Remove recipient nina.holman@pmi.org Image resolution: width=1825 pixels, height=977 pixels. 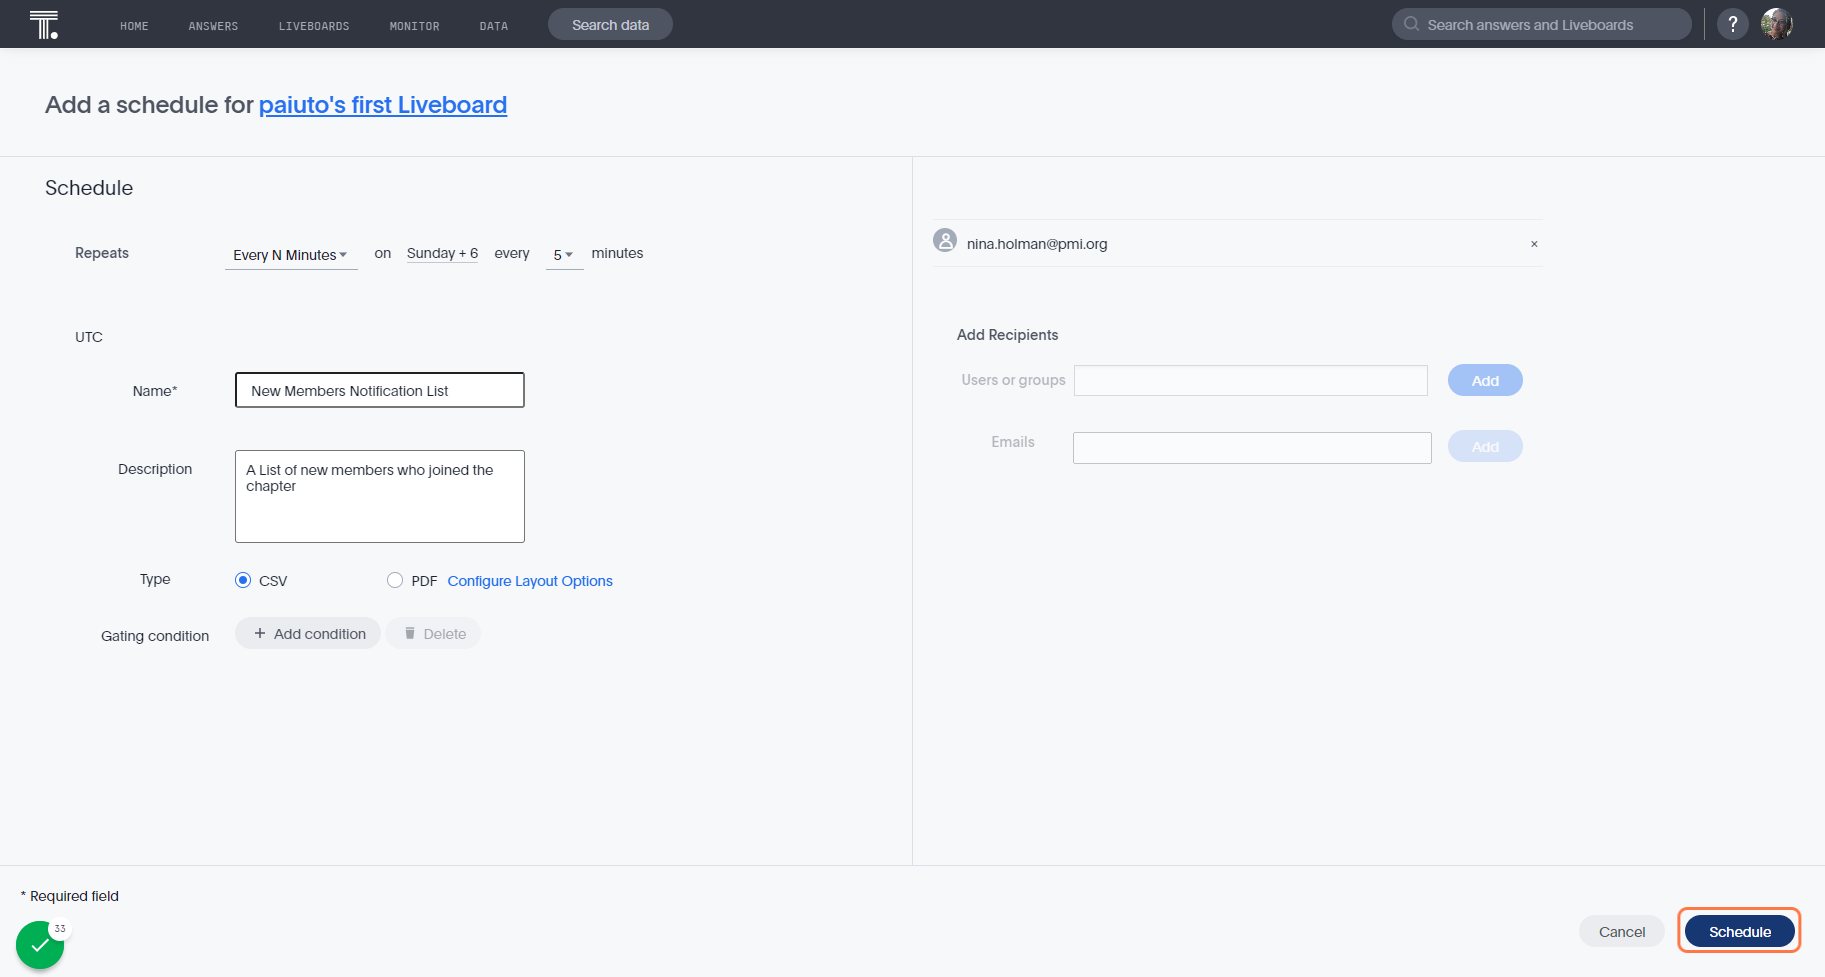(x=1534, y=244)
